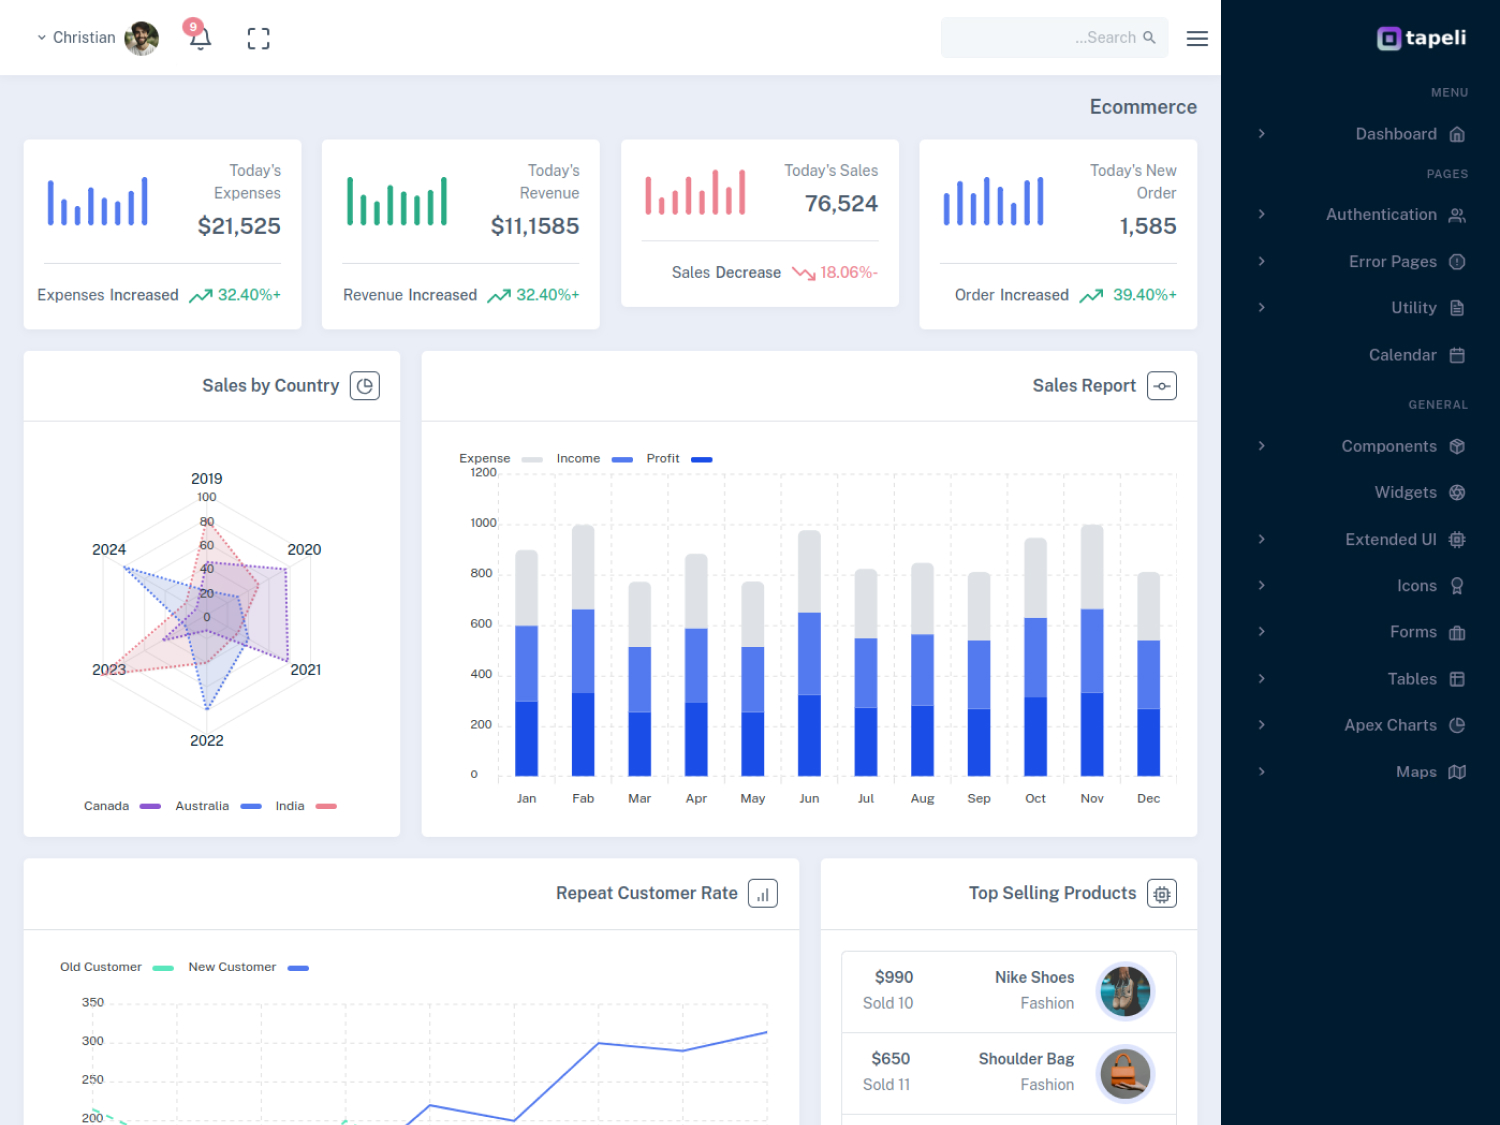Screen dimensions: 1500x1125
Task: Expand the Tables menu chevron
Action: pos(1262,679)
